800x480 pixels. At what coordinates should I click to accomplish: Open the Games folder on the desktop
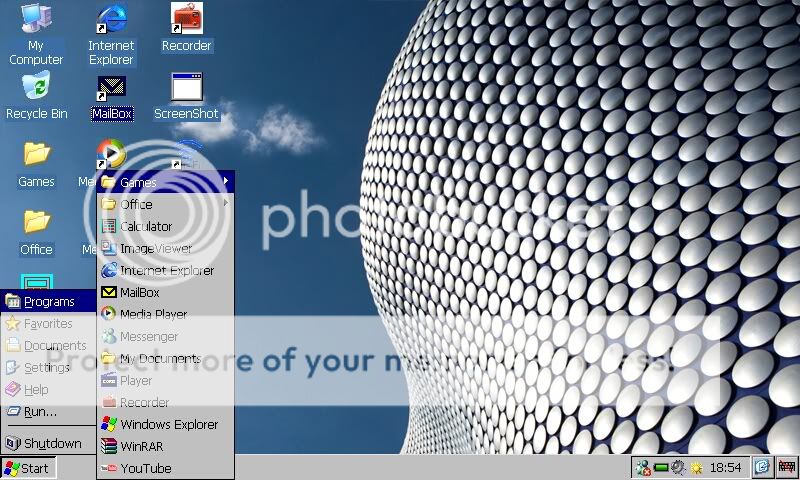(36, 164)
